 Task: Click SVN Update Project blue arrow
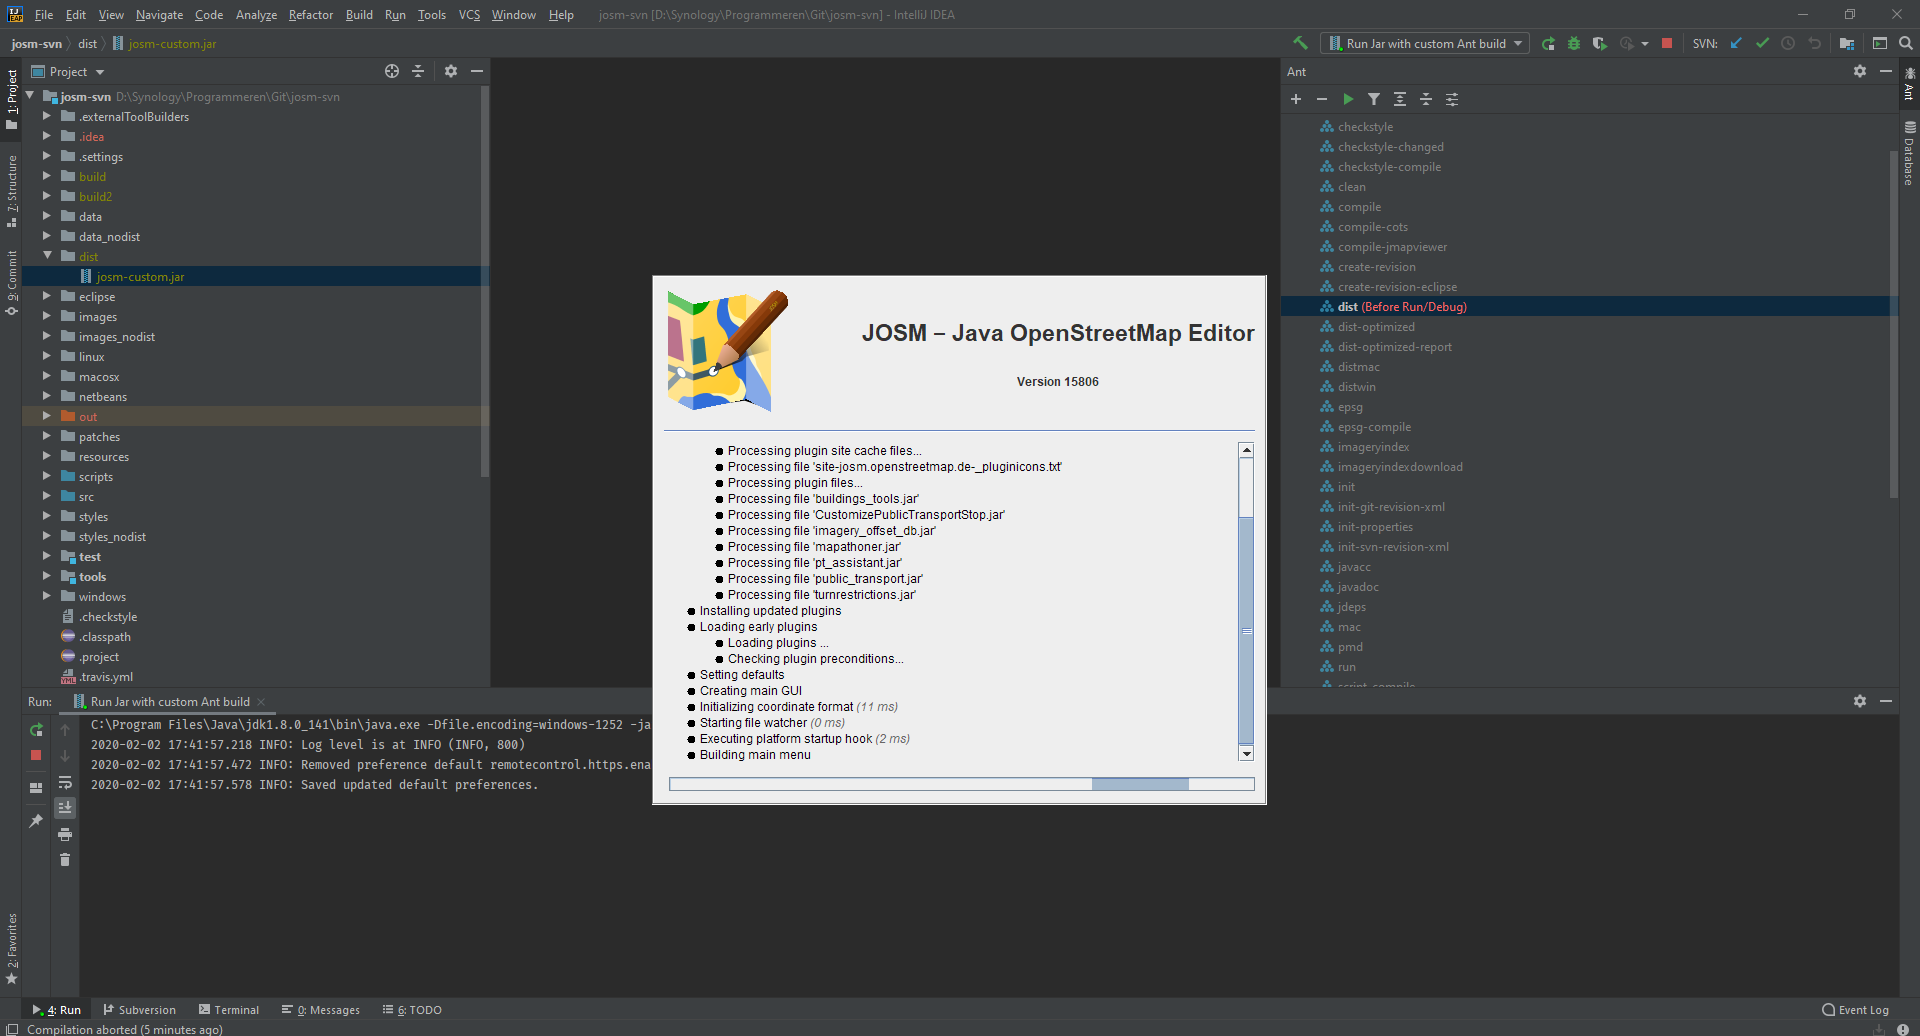tap(1736, 43)
